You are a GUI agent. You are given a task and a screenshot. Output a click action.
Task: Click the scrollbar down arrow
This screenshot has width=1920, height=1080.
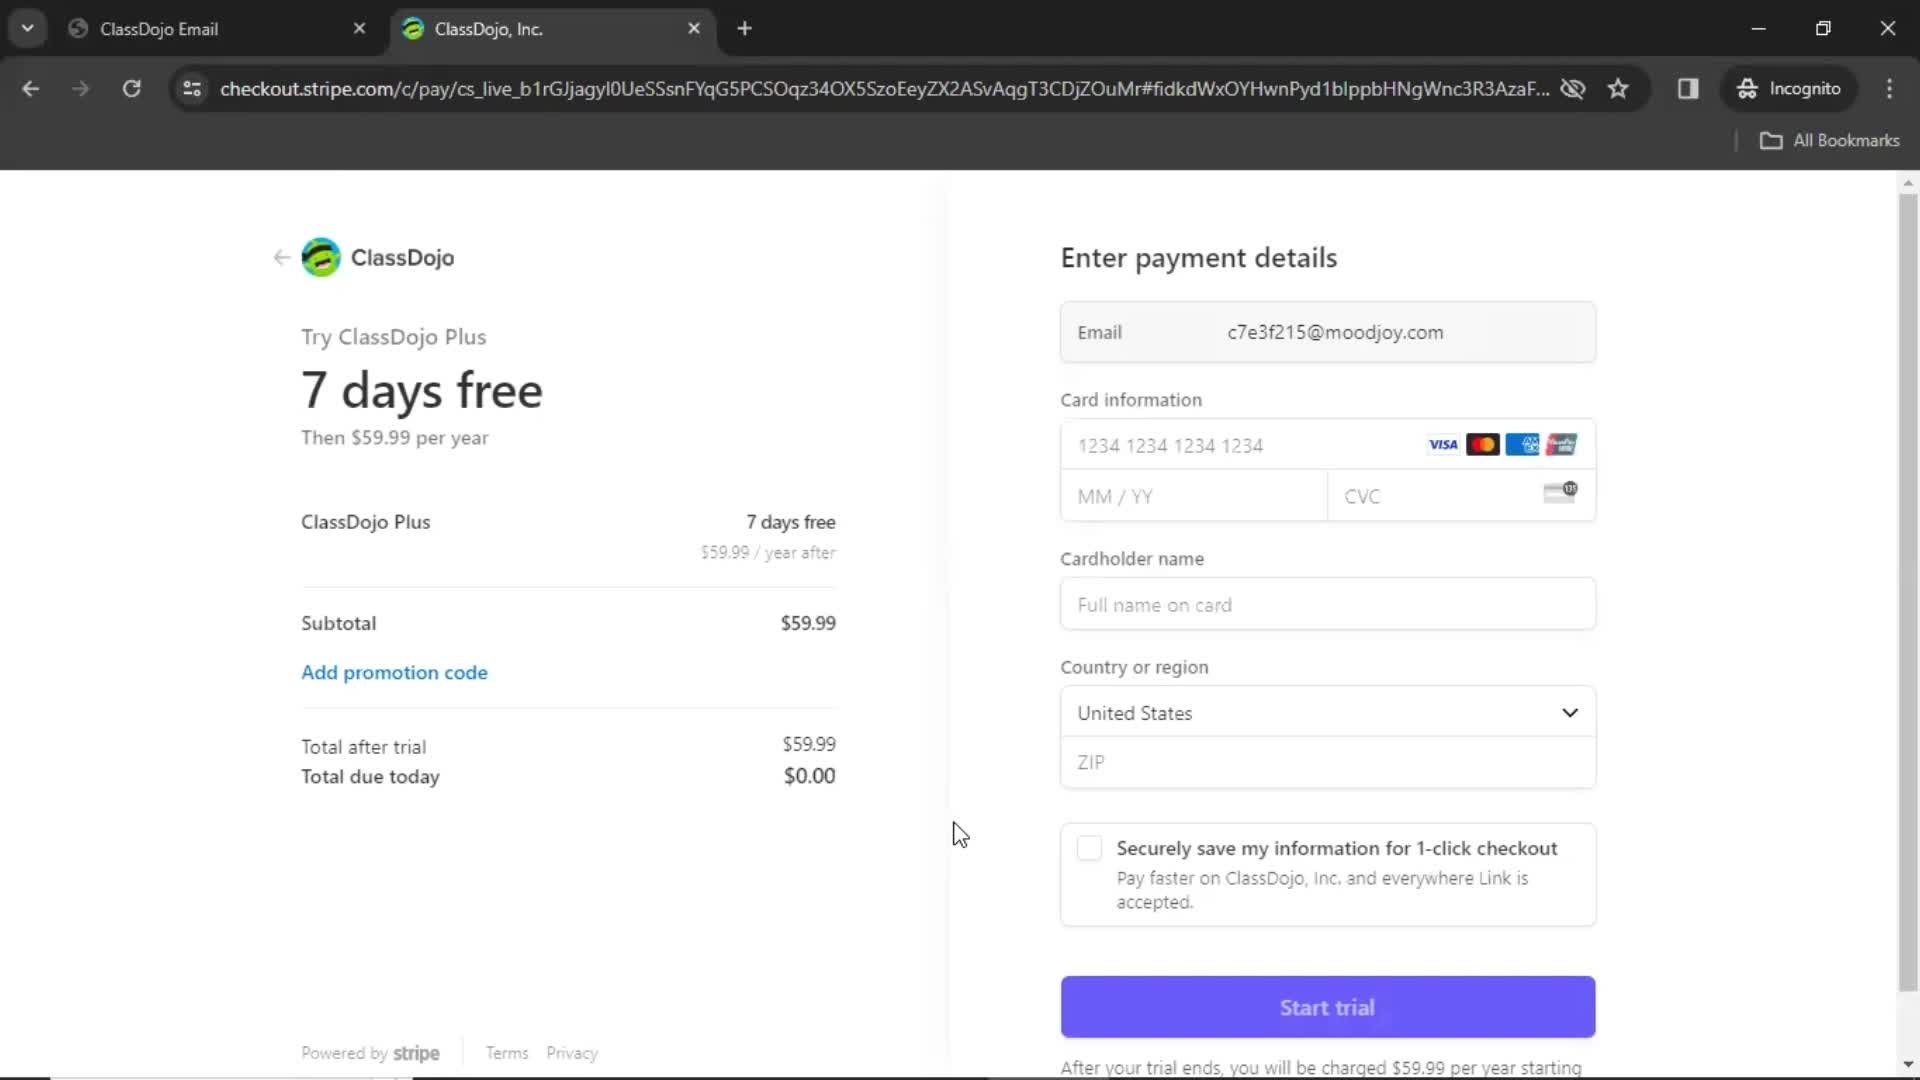coord(1908,1065)
